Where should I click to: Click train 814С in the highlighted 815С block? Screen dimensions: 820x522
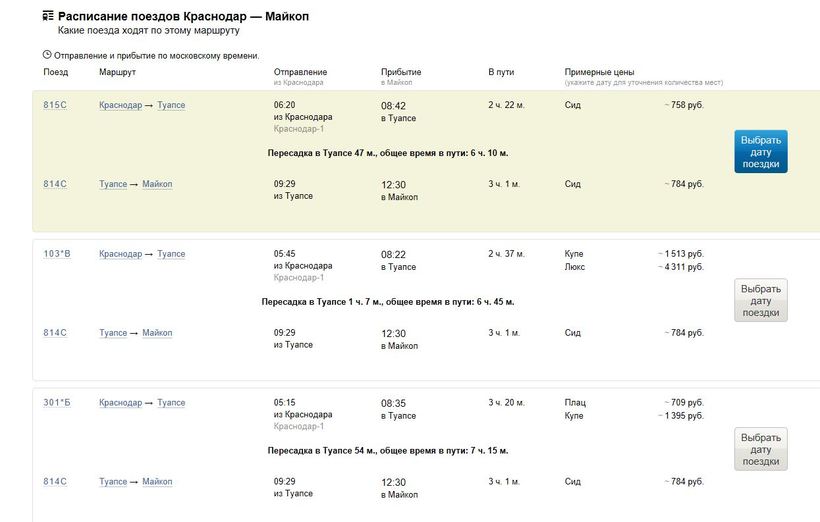pyautogui.click(x=55, y=184)
